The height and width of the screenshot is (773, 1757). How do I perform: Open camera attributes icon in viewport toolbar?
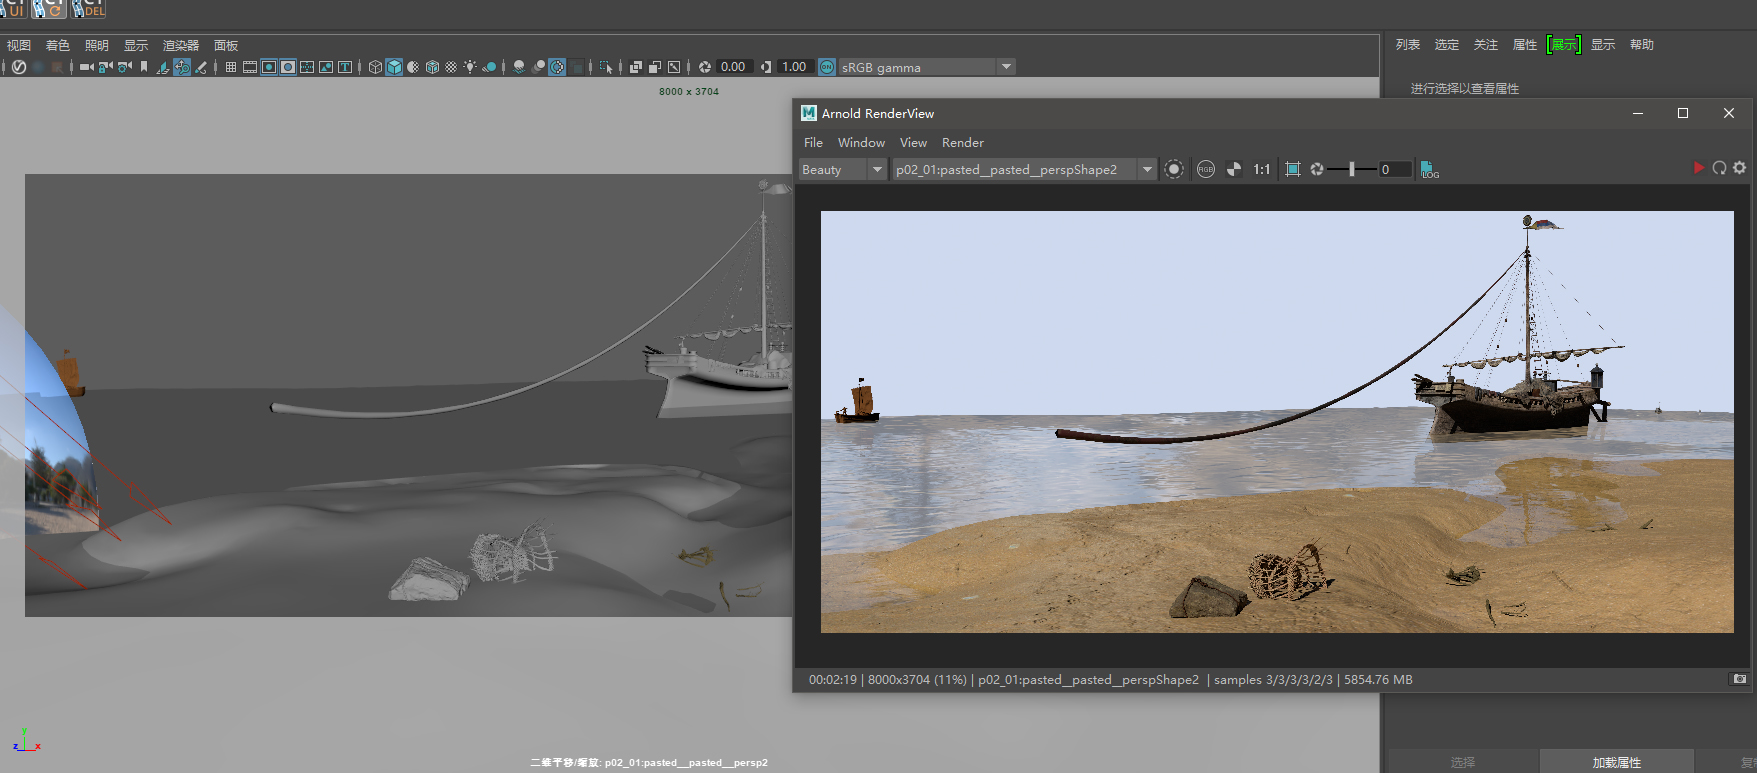click(x=125, y=67)
